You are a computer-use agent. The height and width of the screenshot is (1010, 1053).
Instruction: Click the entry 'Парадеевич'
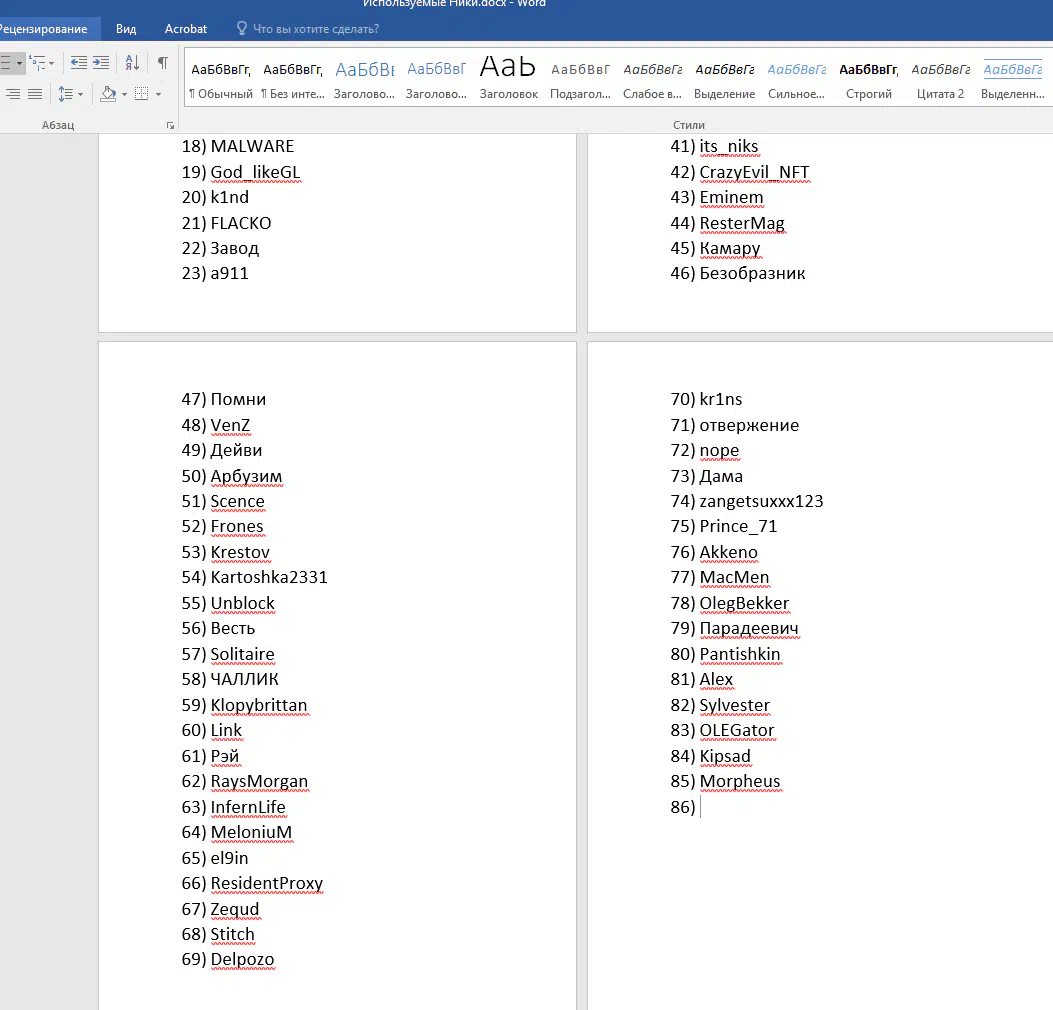click(x=749, y=629)
